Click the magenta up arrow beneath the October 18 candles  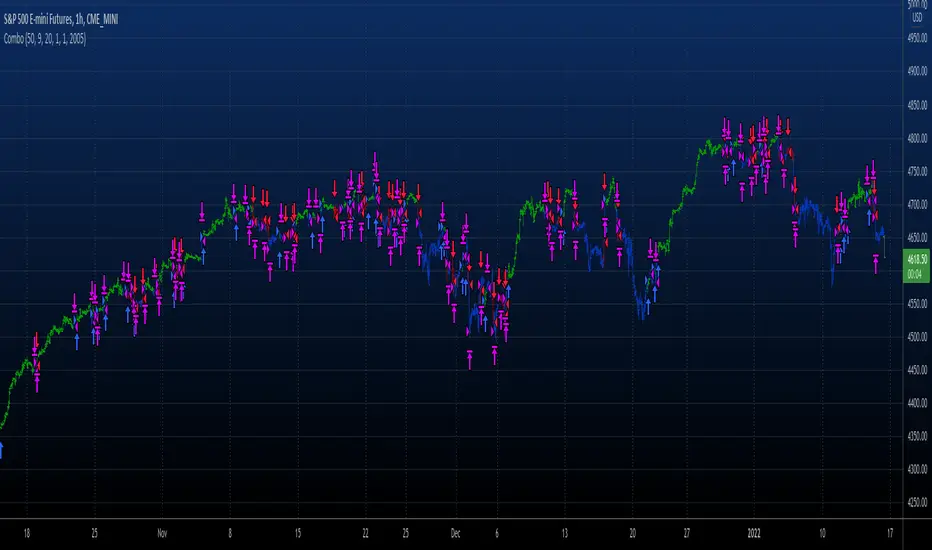37,382
